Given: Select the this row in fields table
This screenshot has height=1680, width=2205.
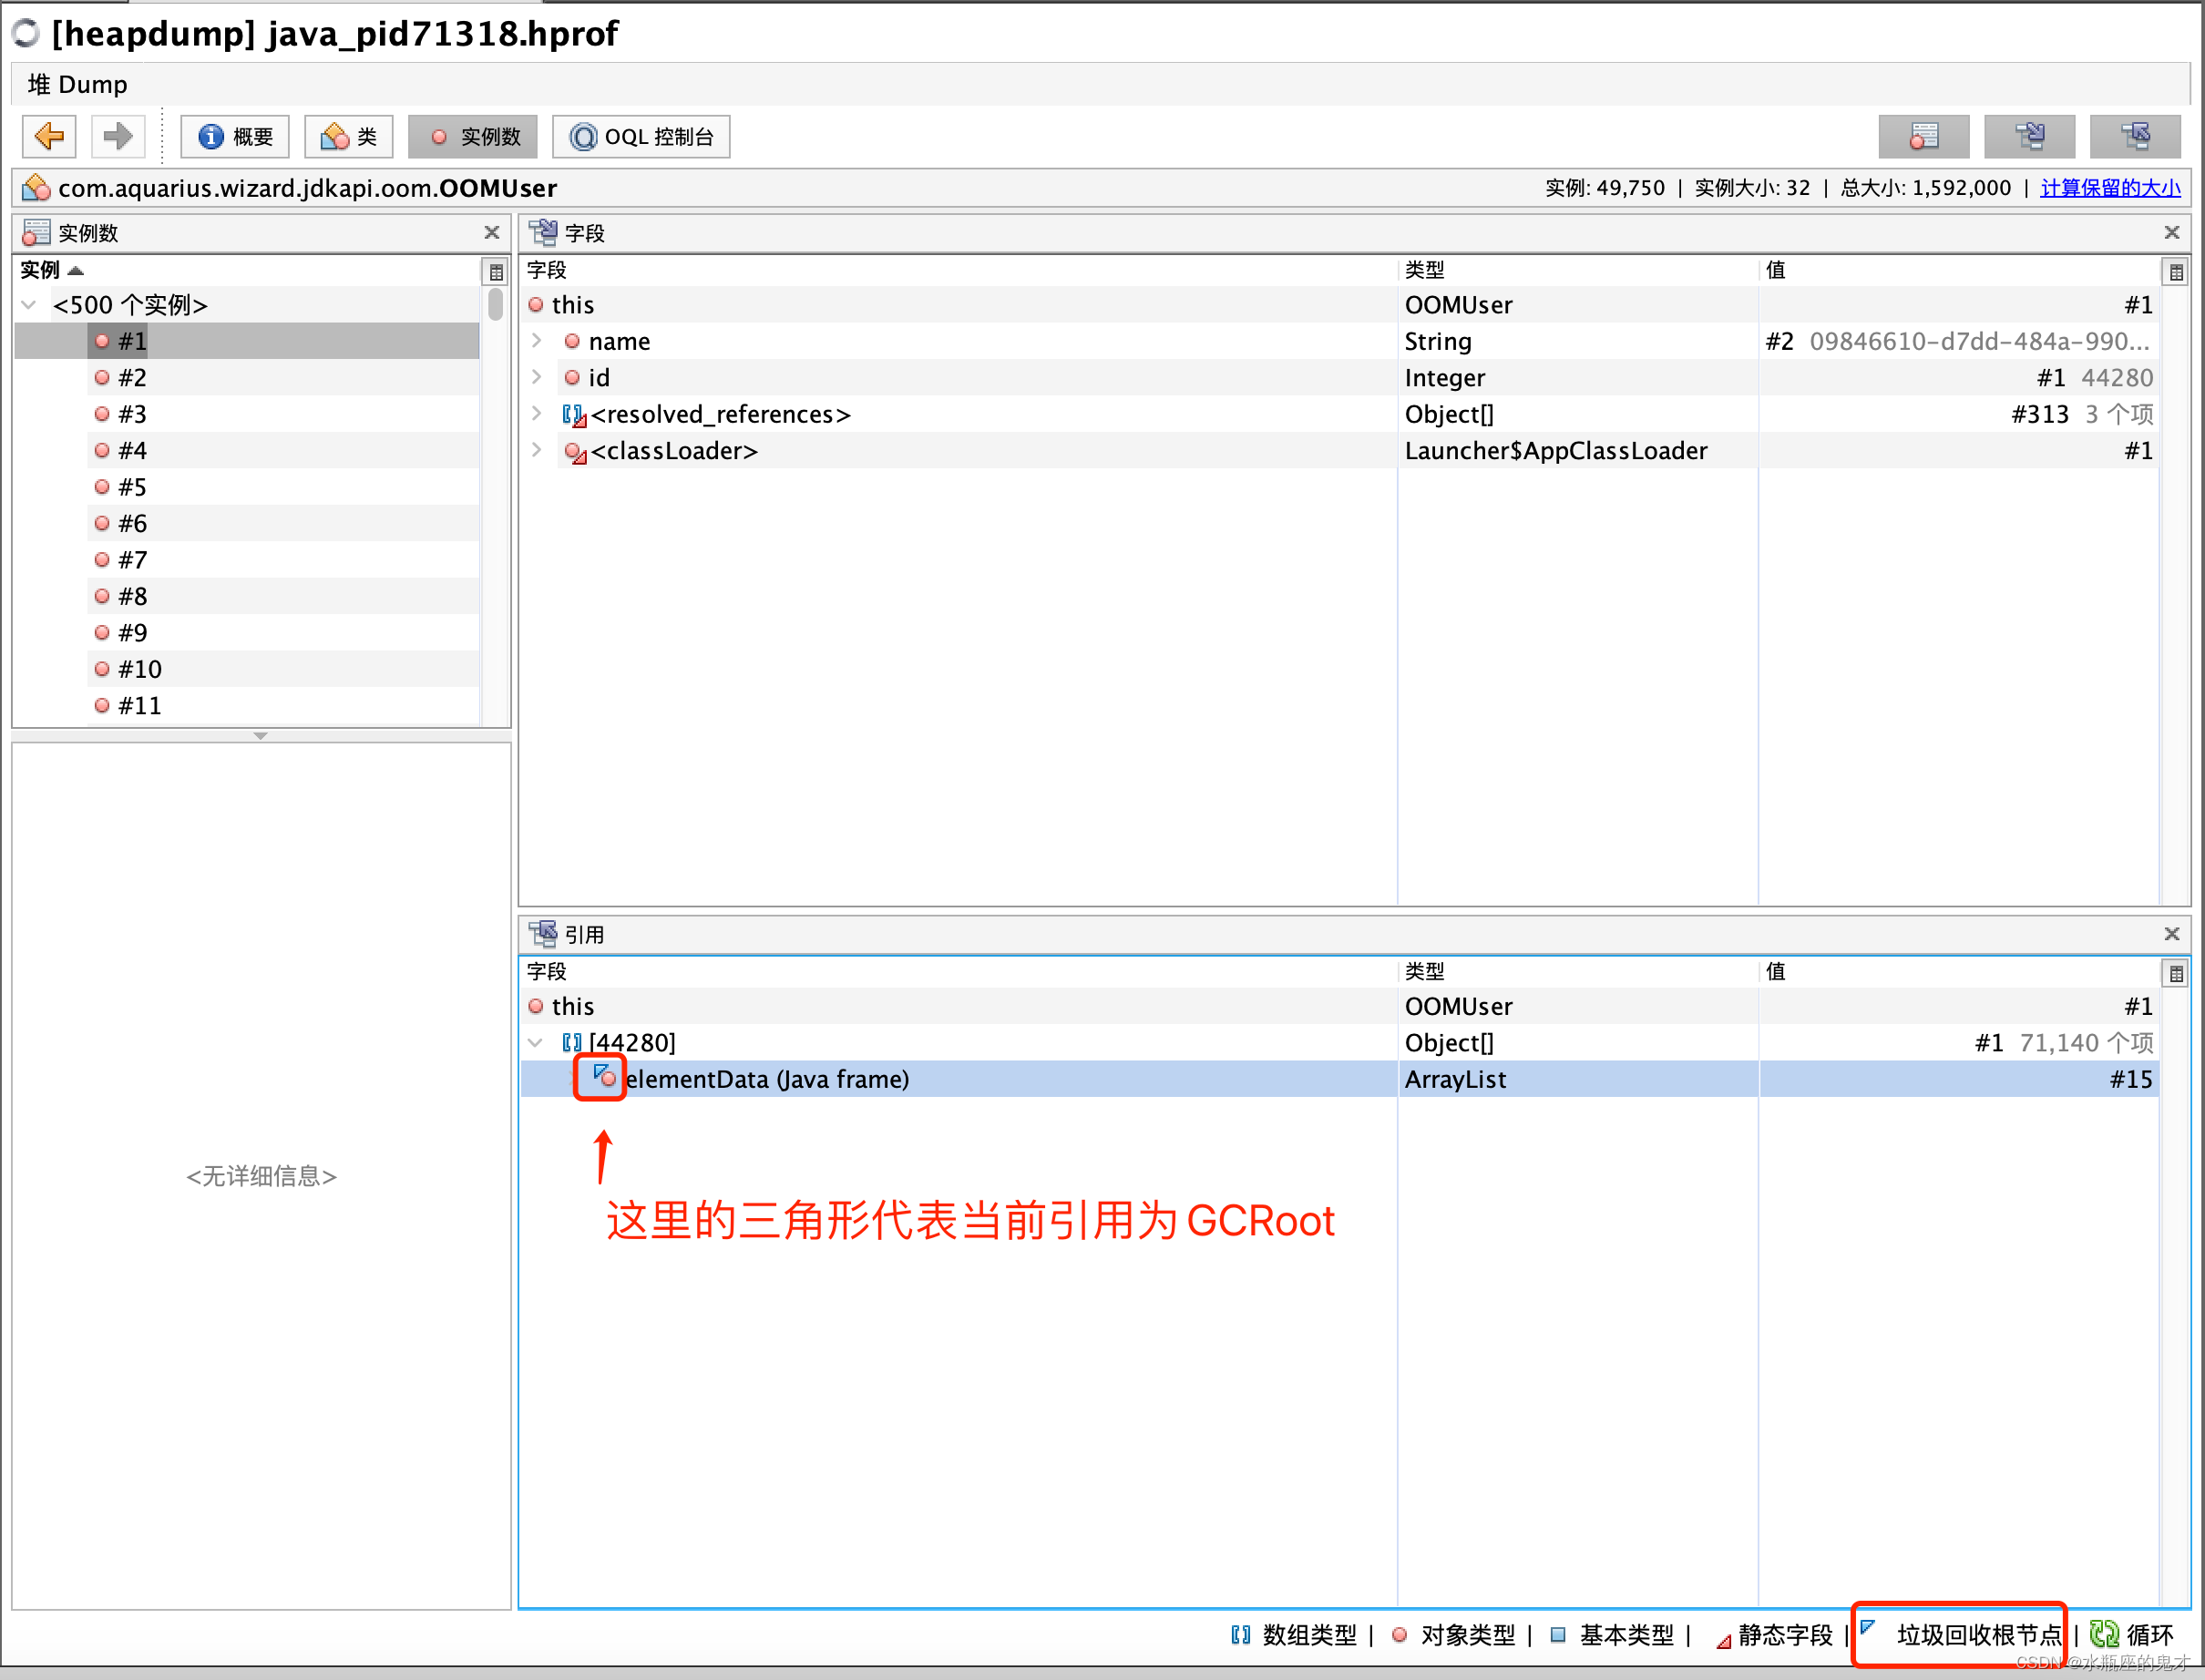Looking at the screenshot, I should click(x=1340, y=305).
